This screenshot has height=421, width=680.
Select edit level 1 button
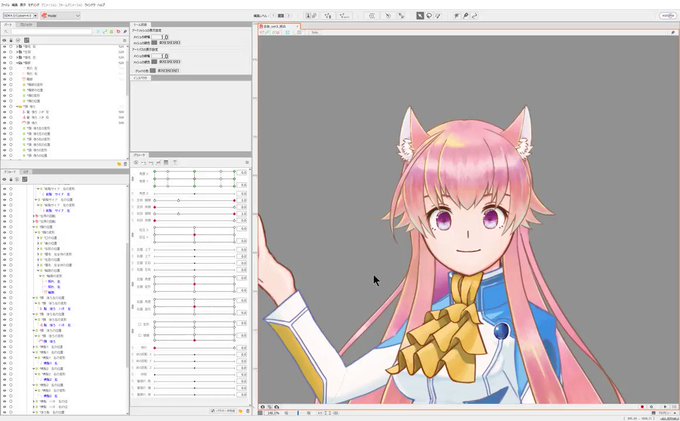[273, 16]
